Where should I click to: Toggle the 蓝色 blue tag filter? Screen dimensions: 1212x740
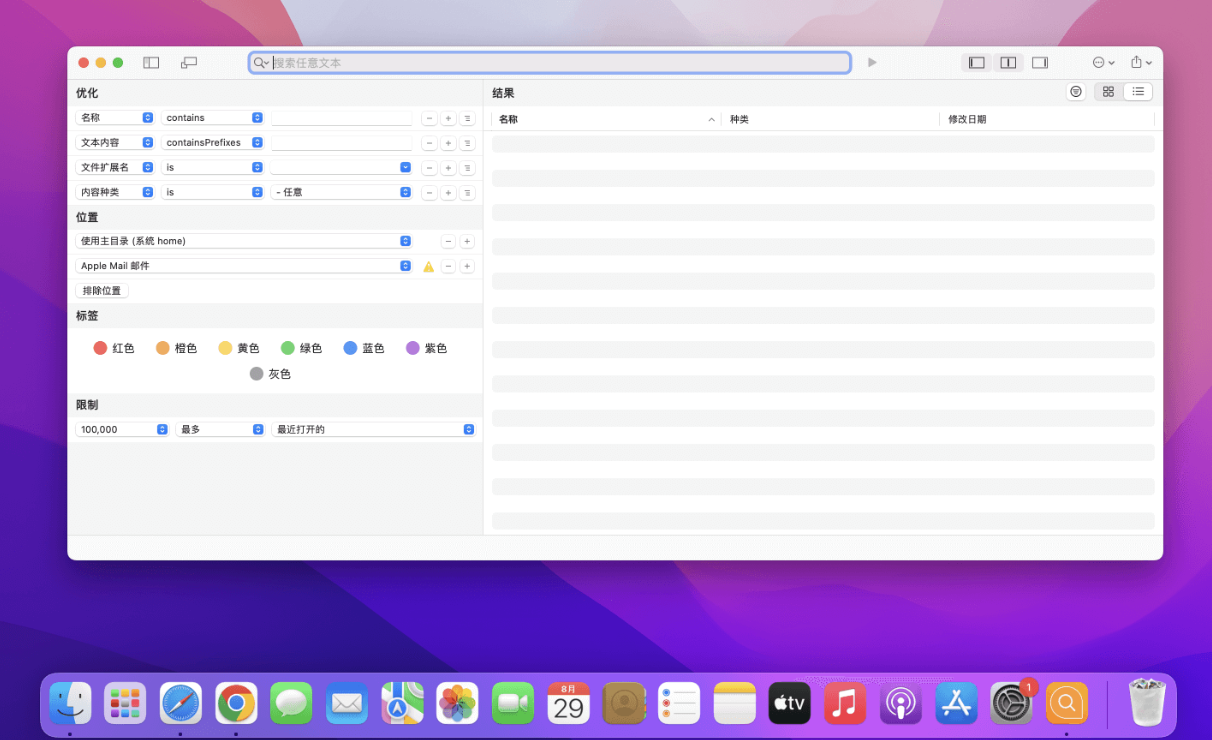tap(348, 347)
